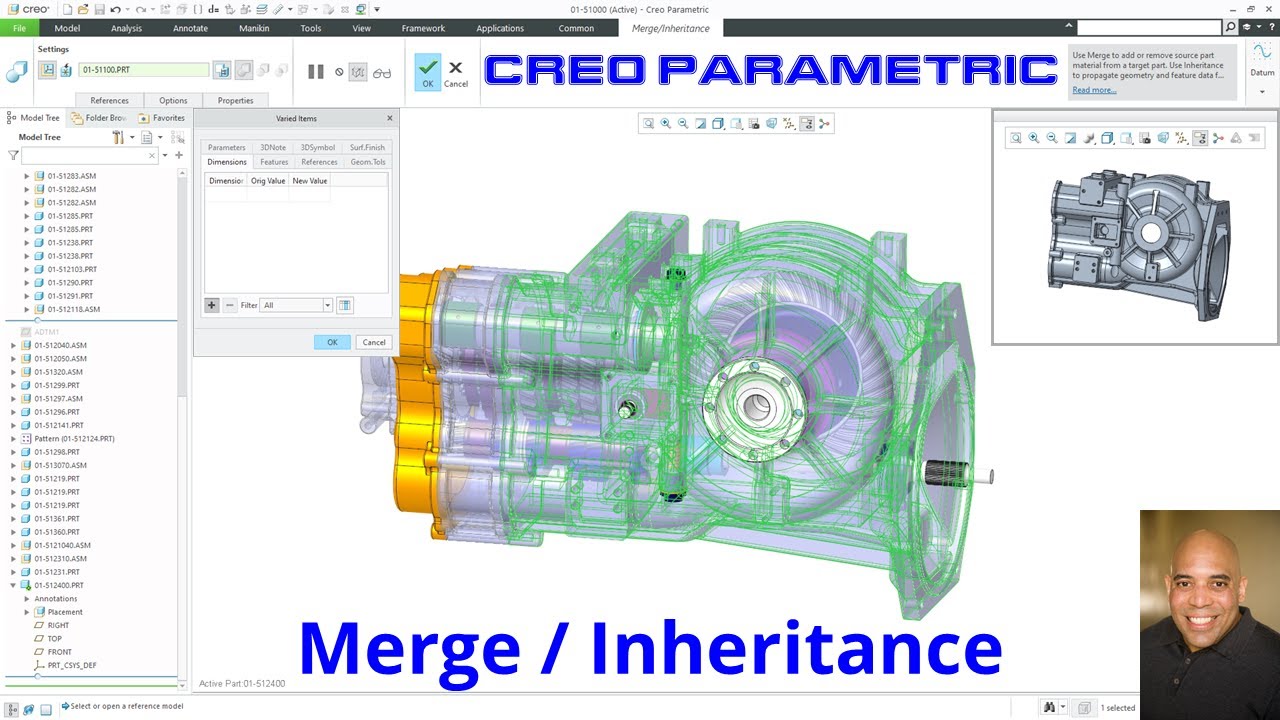1280x720 pixels.
Task: Close the Varied Items dialog
Action: 390,118
